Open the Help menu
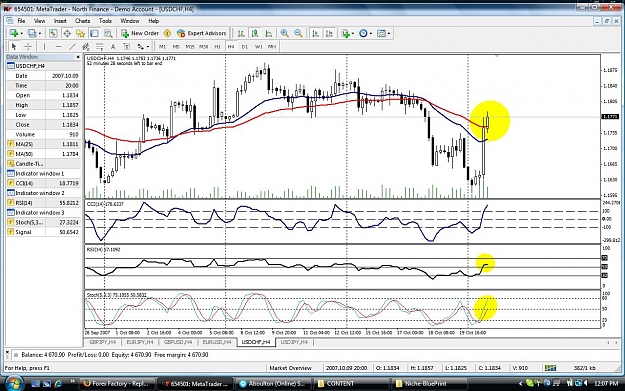Image resolution: width=625 pixels, height=391 pixels. pyautogui.click(x=153, y=21)
